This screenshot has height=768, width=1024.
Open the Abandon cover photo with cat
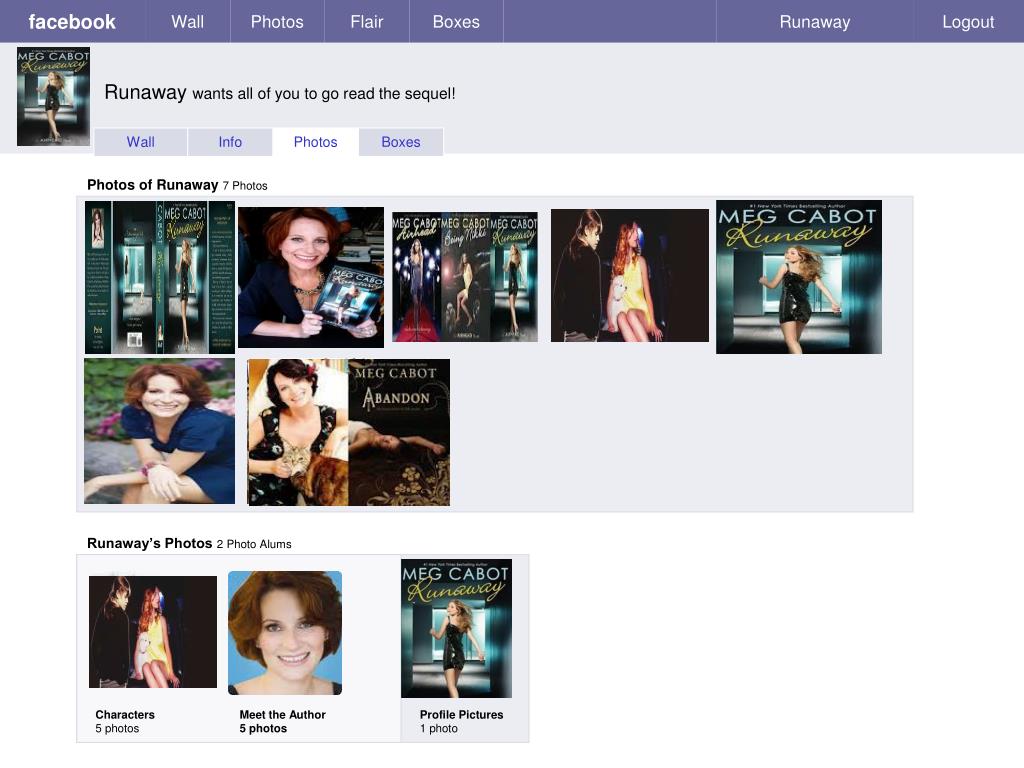pyautogui.click(x=349, y=432)
